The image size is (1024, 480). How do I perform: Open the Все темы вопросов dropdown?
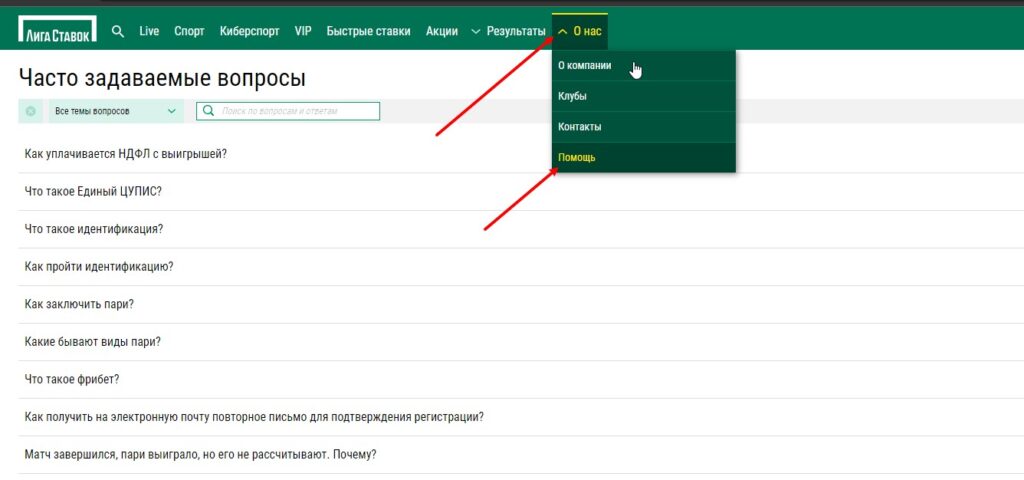click(x=116, y=111)
